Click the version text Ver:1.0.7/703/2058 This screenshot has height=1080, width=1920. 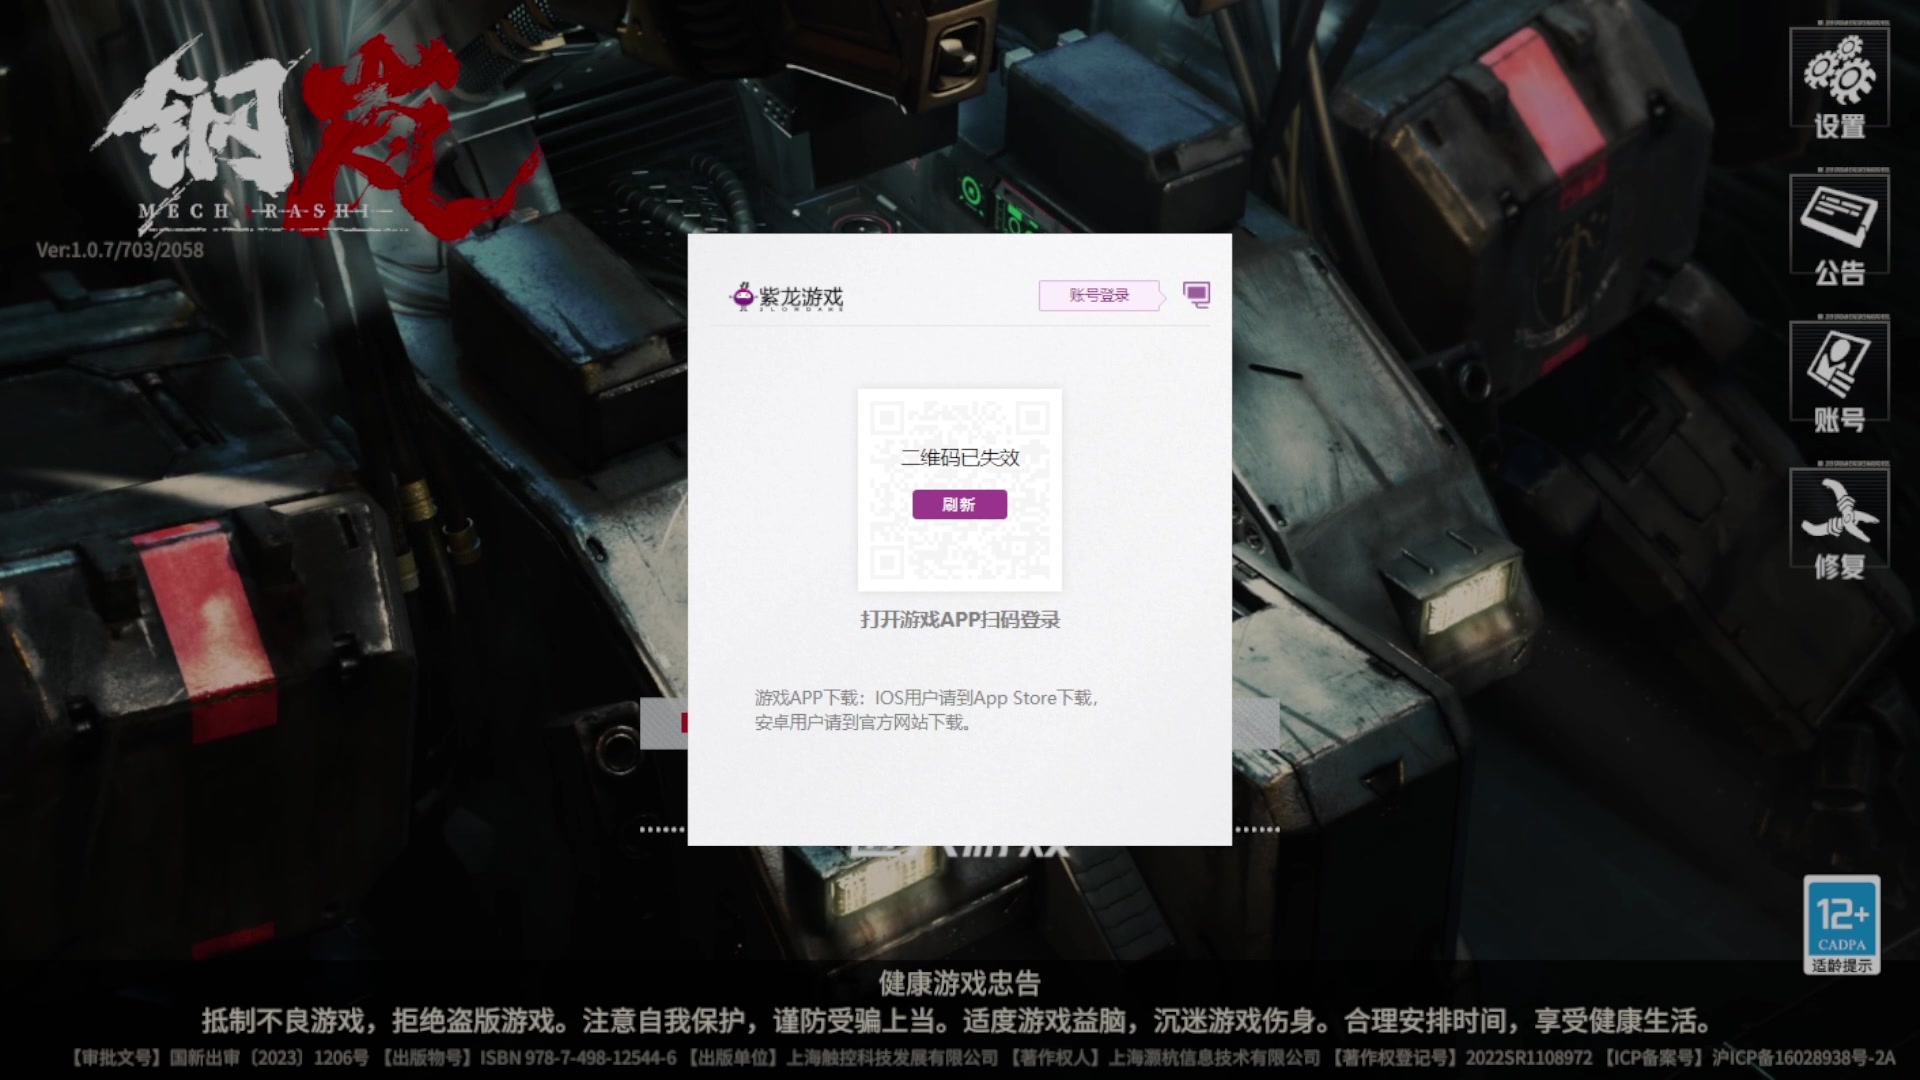click(x=120, y=250)
